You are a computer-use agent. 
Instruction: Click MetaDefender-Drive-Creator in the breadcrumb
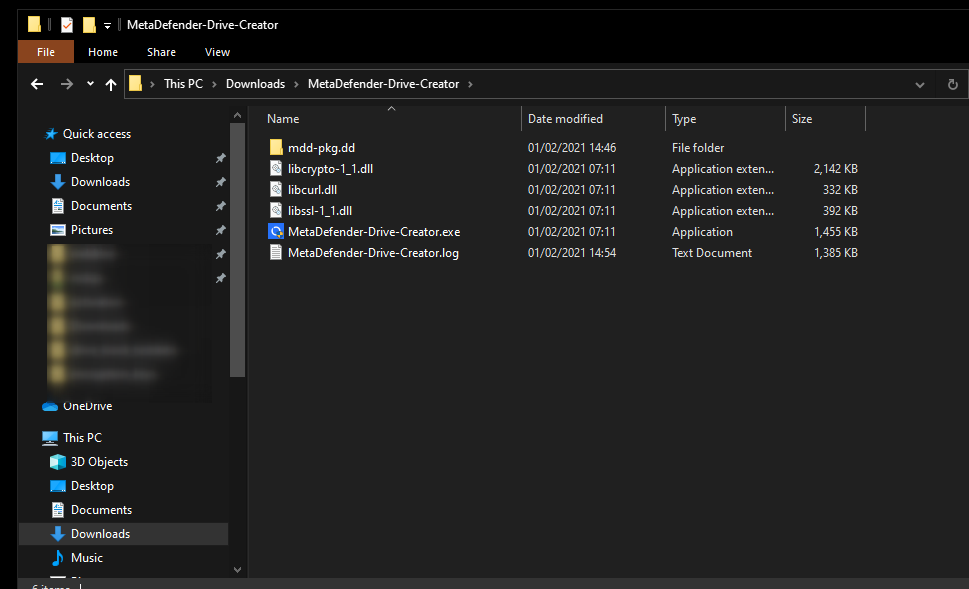pyautogui.click(x=383, y=83)
